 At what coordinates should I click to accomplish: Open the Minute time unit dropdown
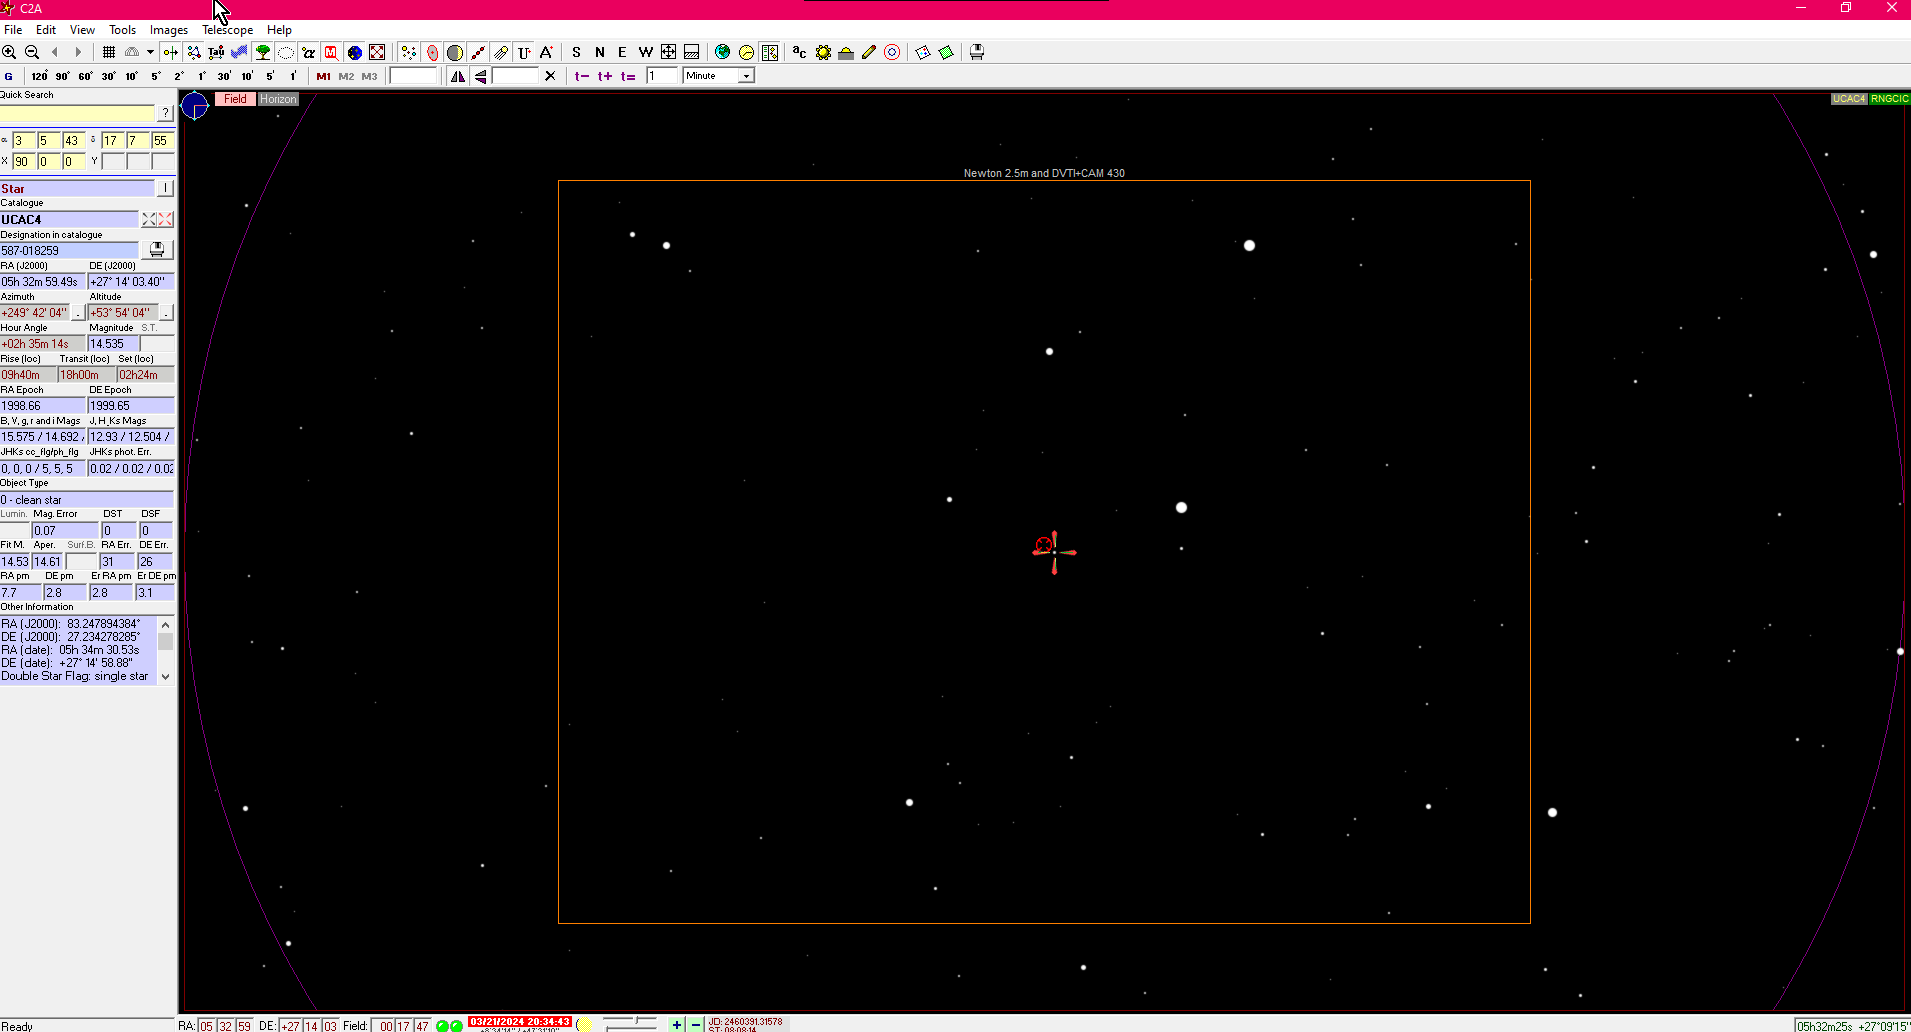[745, 76]
